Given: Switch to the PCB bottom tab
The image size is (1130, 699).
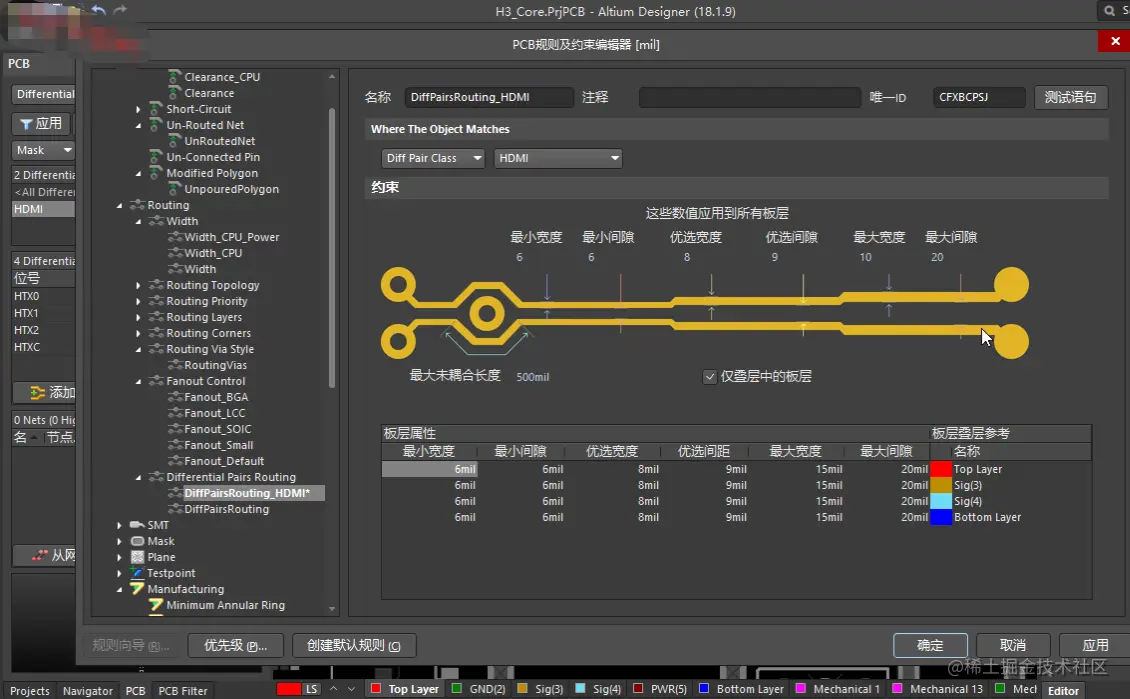Looking at the screenshot, I should (x=135, y=690).
